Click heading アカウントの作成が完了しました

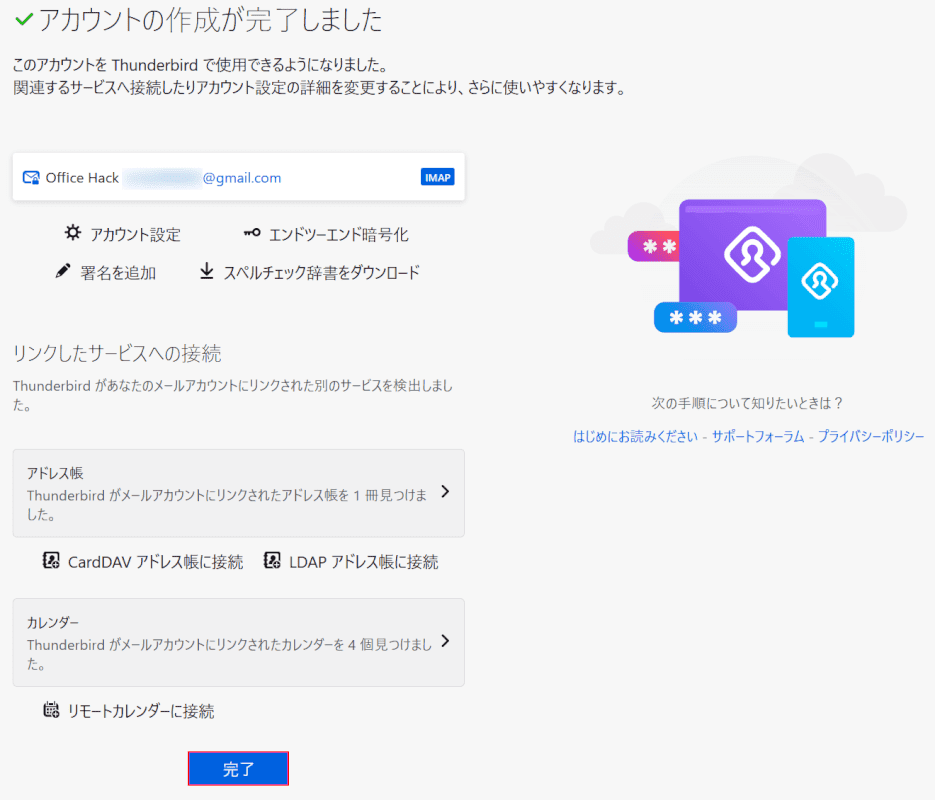pyautogui.click(x=210, y=20)
